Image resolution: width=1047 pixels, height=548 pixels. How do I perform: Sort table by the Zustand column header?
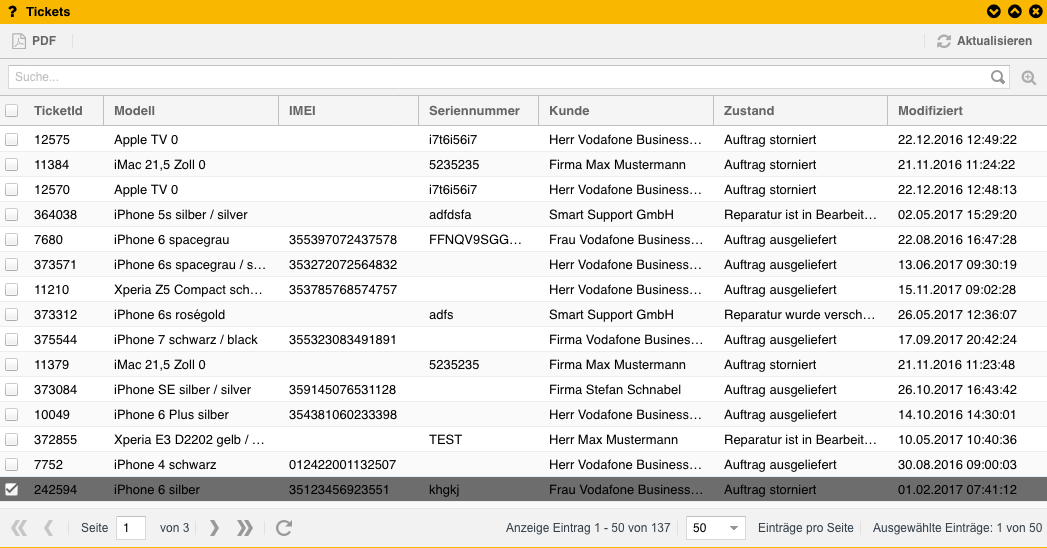[x=749, y=111]
